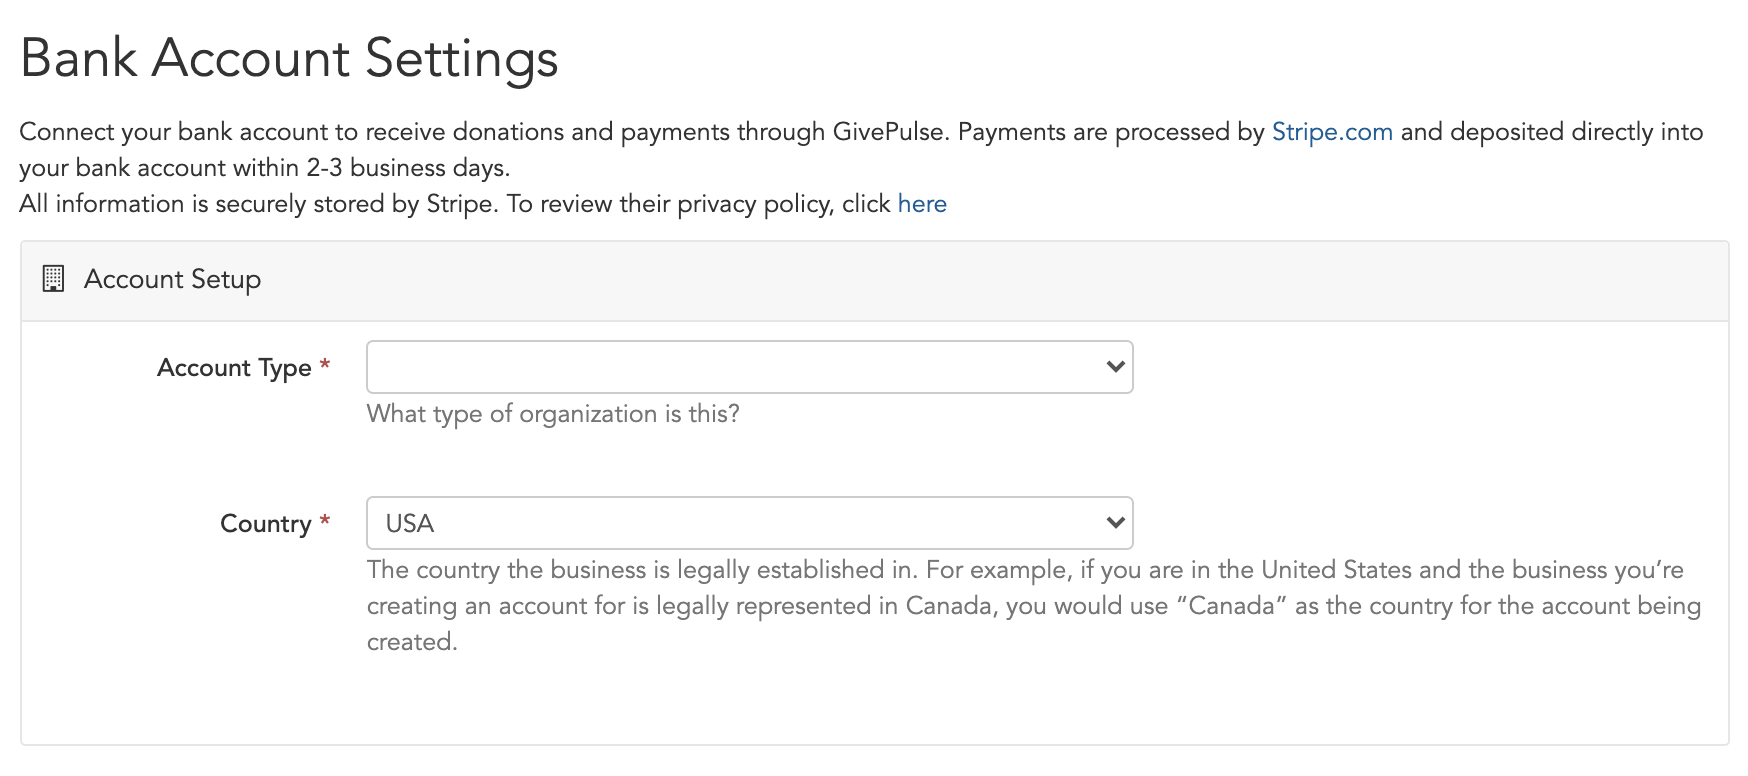
Task: Click the 'securely stored by Stripe' sentence
Action: click(483, 204)
